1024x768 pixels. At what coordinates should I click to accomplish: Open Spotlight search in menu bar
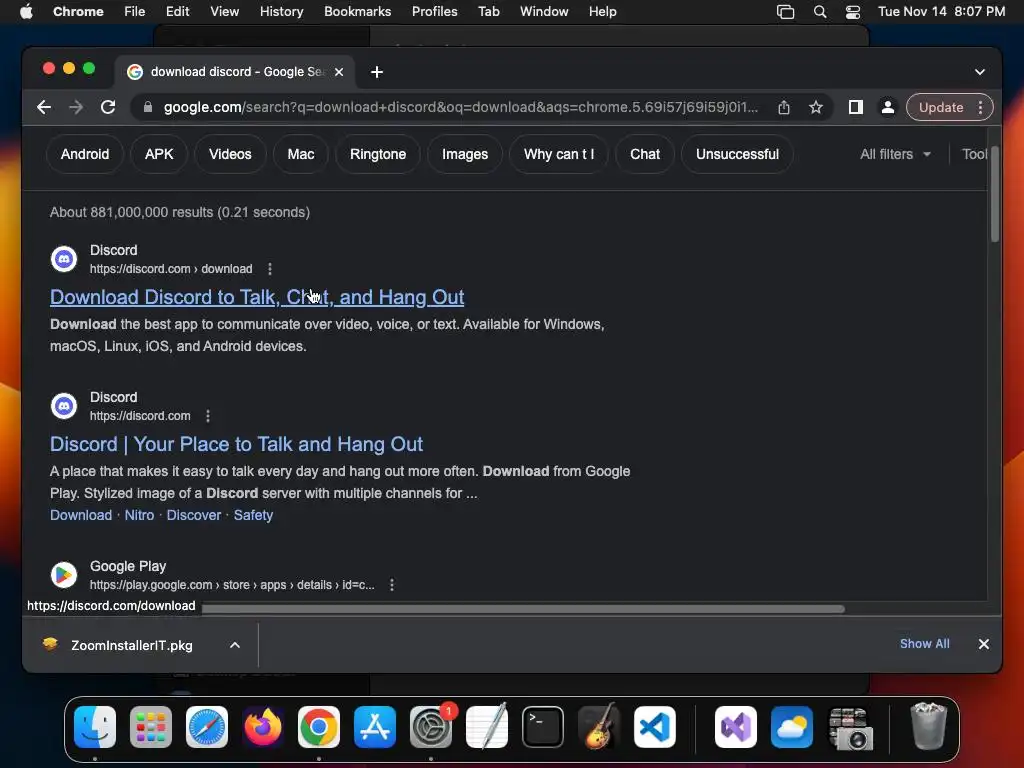point(820,12)
